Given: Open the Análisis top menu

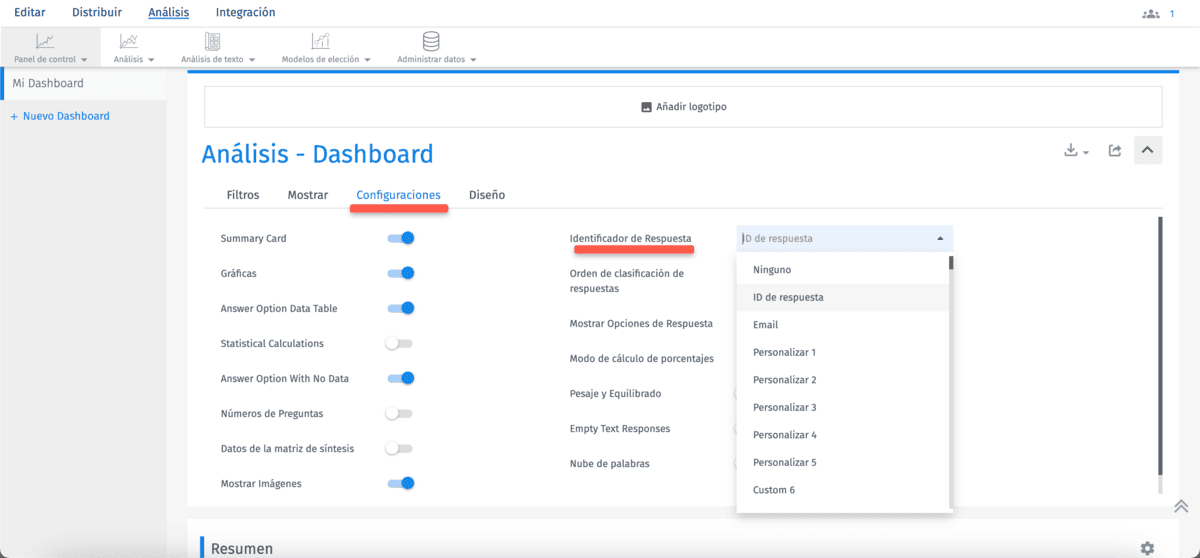Looking at the screenshot, I should pyautogui.click(x=169, y=13).
